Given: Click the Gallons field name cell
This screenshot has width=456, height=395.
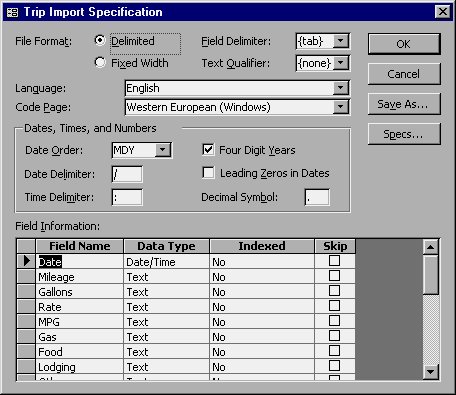Looking at the screenshot, I should (80, 292).
